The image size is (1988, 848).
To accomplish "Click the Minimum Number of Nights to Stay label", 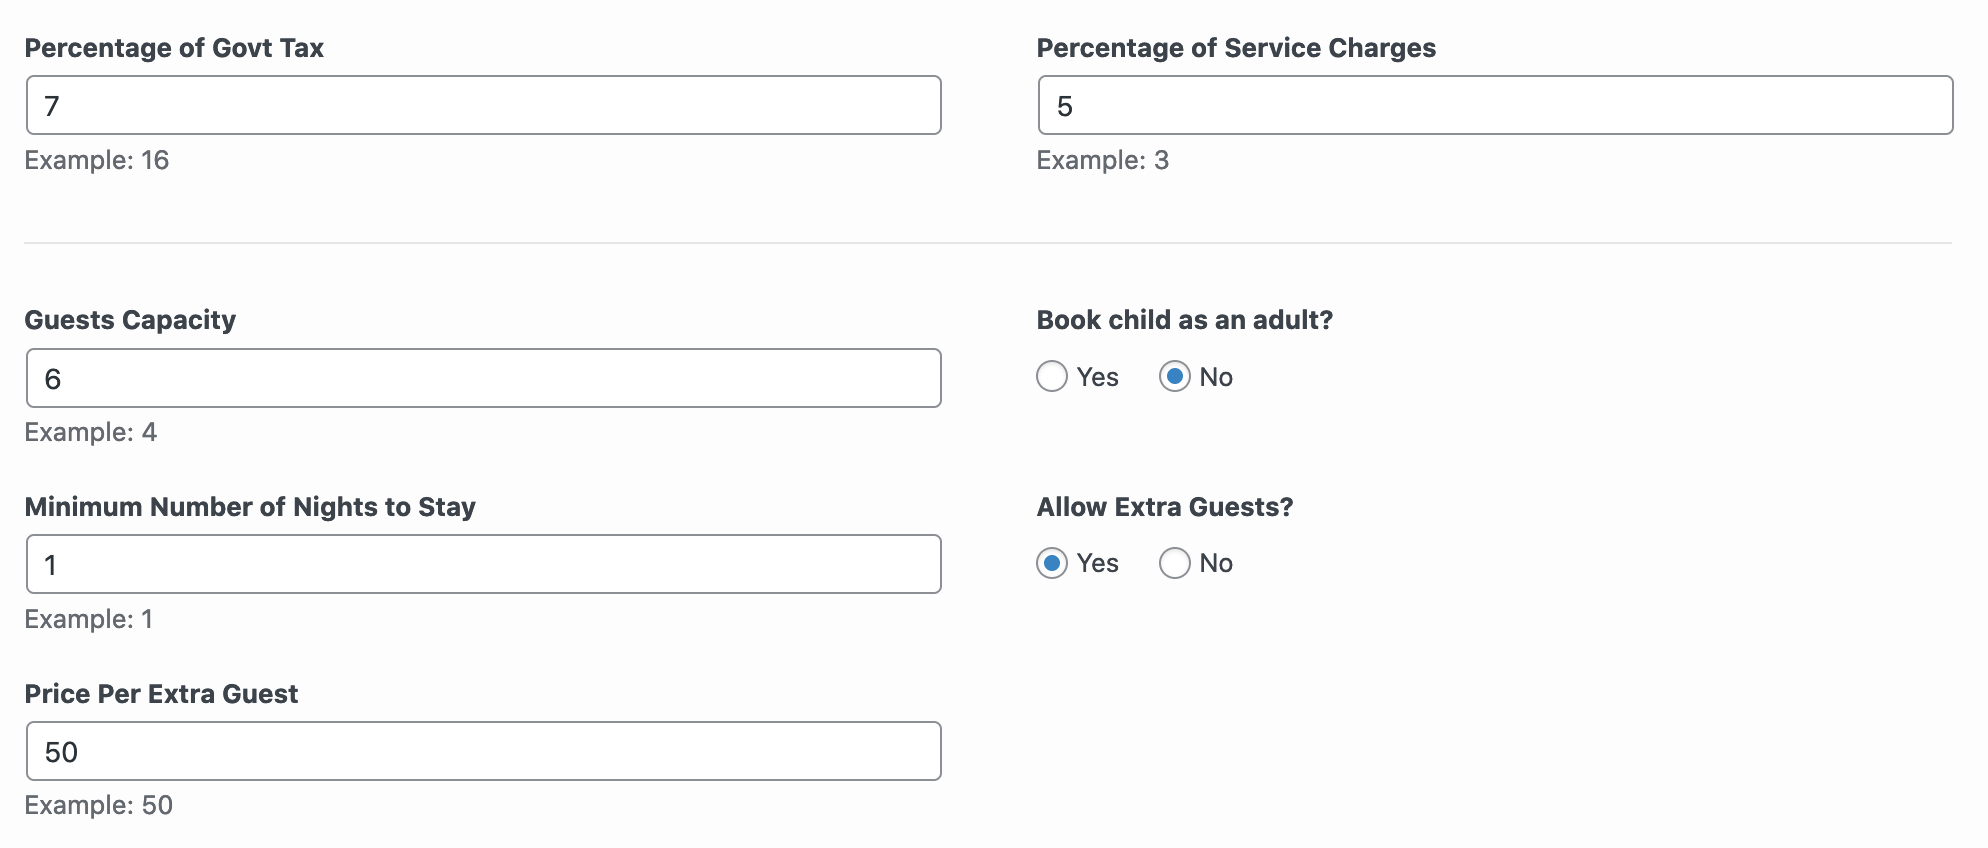I will coord(250,507).
